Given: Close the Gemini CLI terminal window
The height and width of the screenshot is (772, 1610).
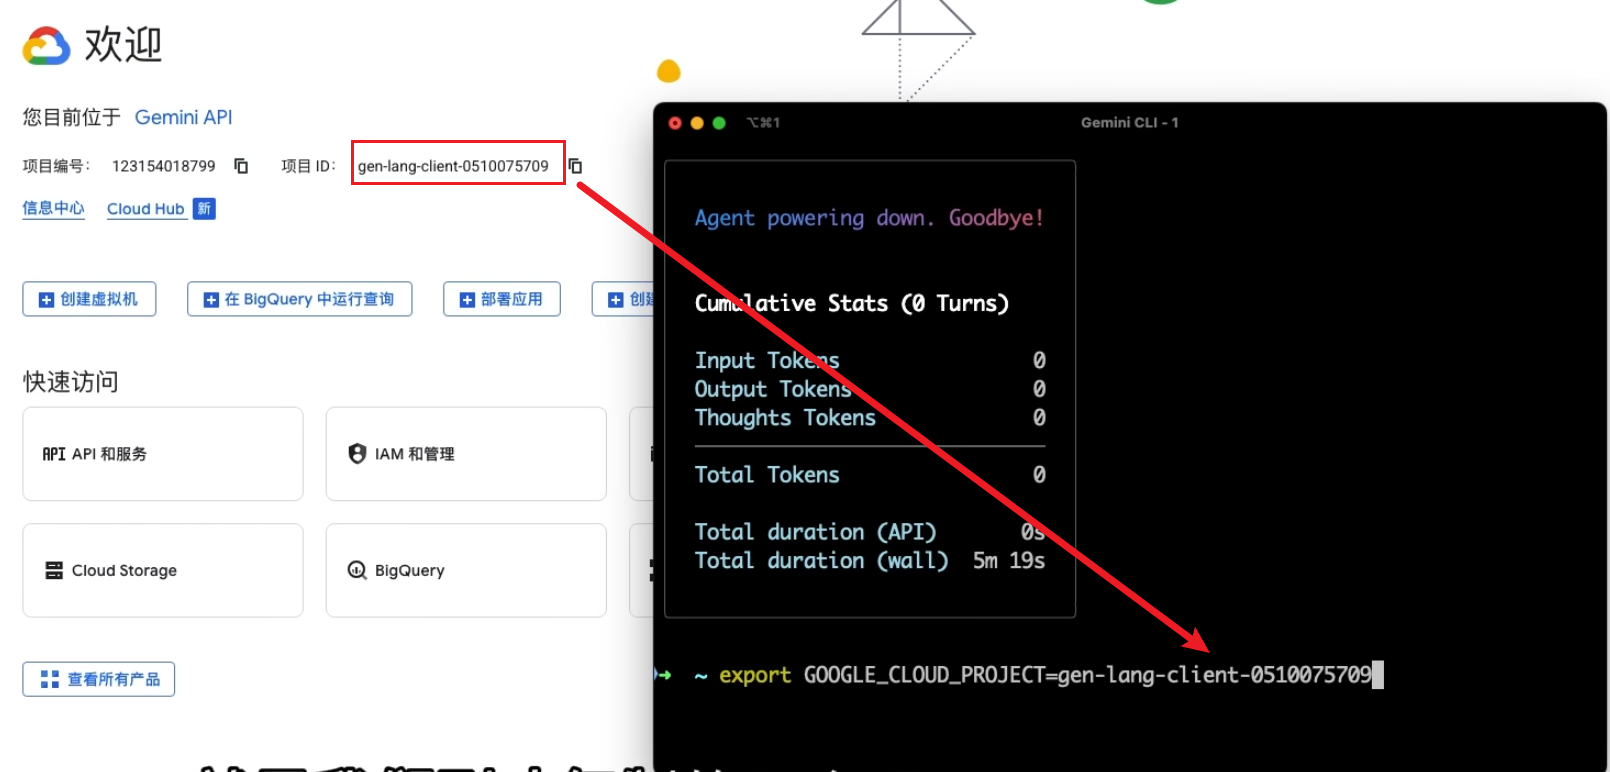Looking at the screenshot, I should tap(675, 123).
